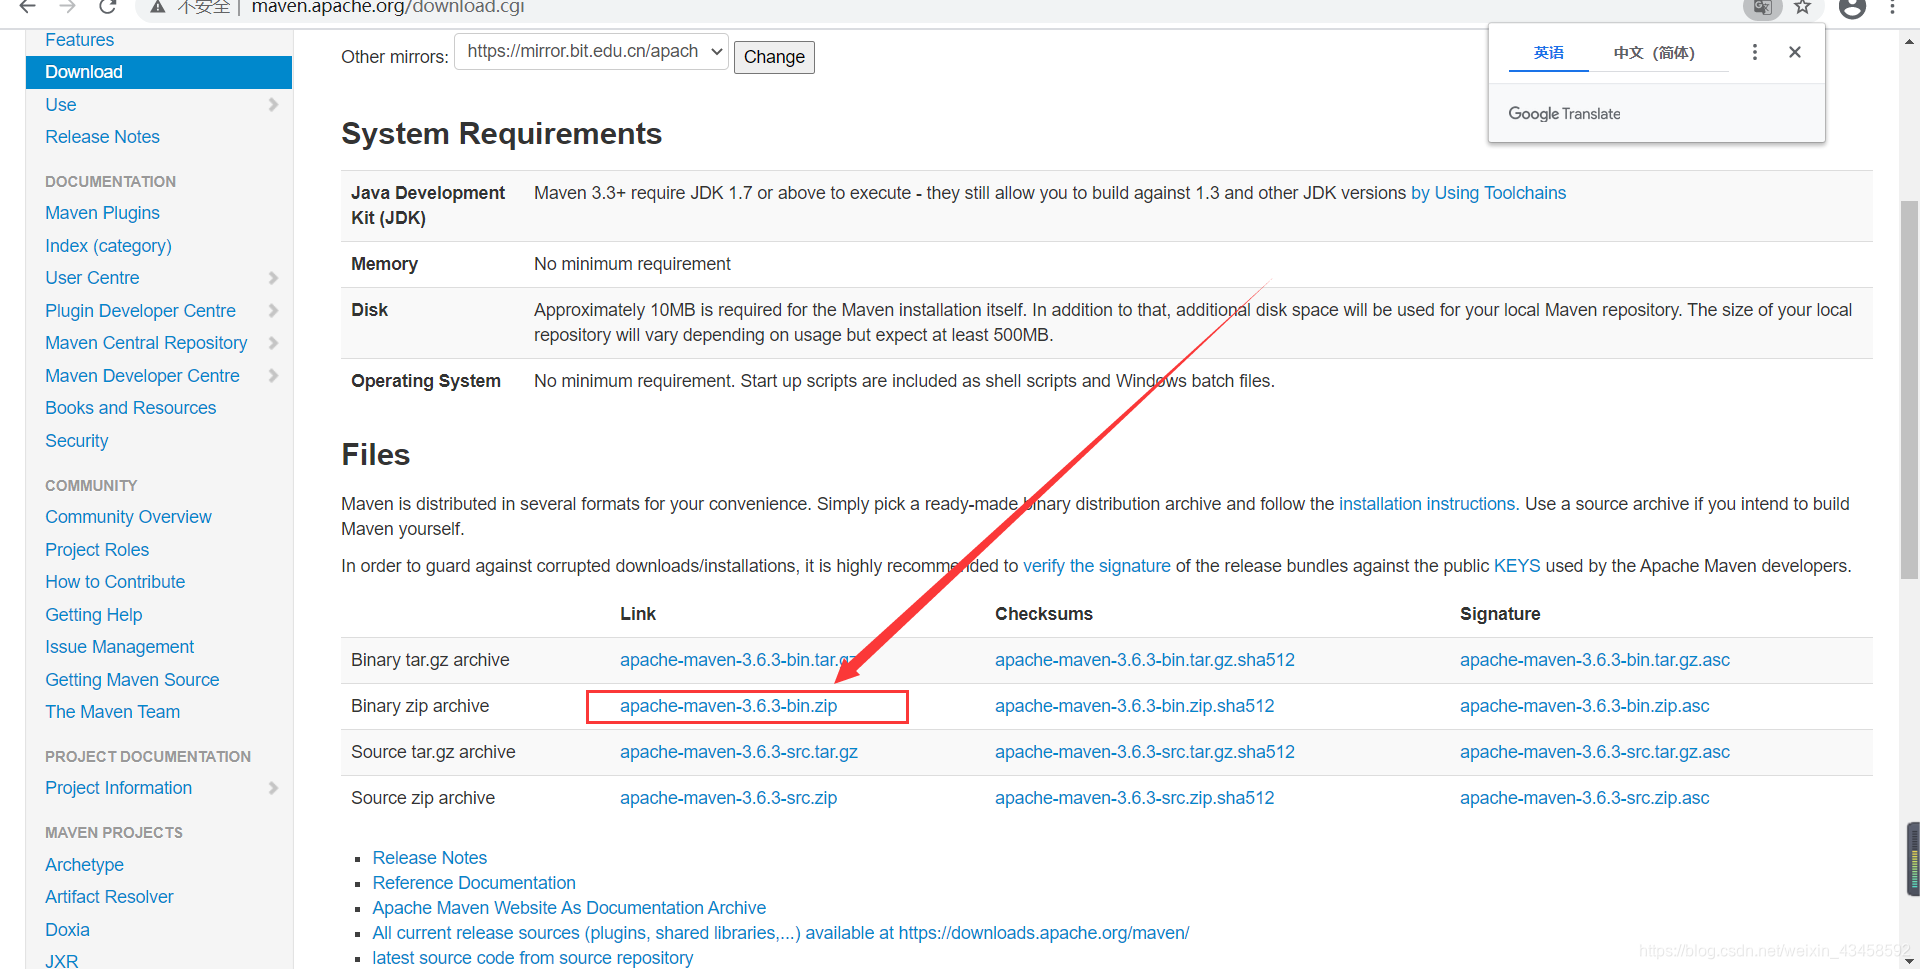Open the Features sidebar link
1920x969 pixels.
click(79, 40)
